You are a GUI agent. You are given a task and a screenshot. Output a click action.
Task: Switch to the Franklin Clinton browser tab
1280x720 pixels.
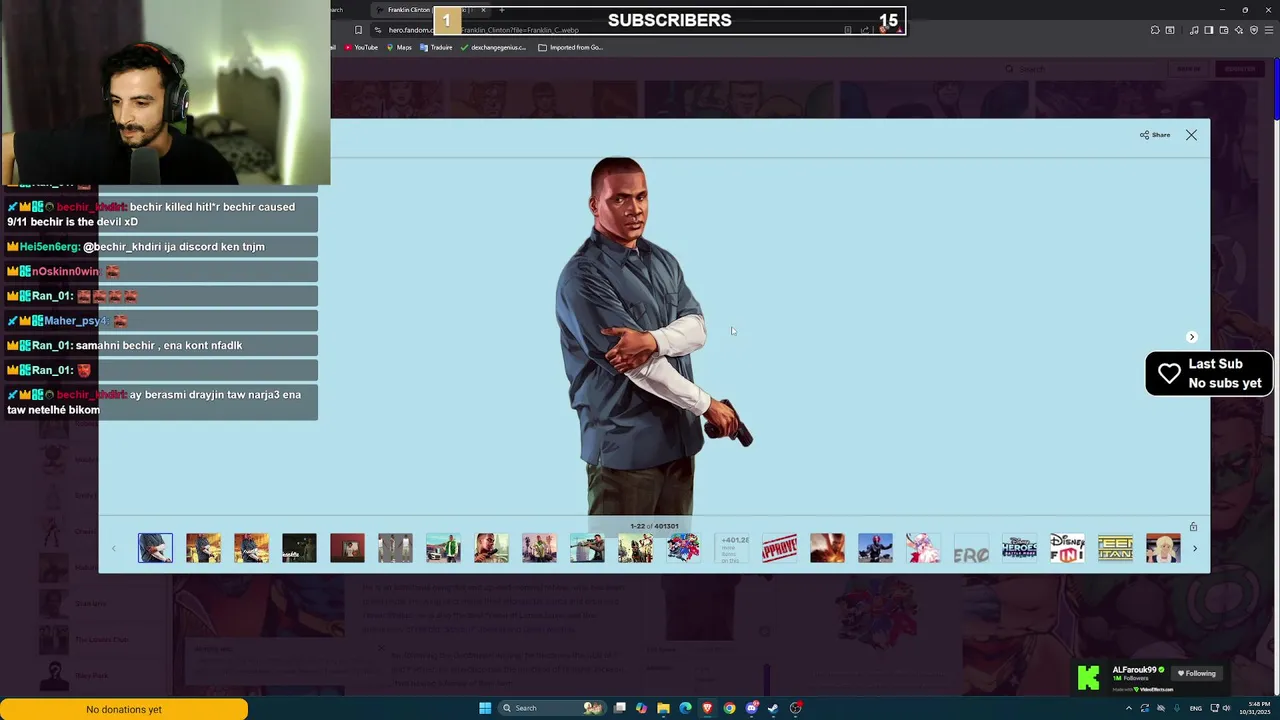(430, 10)
